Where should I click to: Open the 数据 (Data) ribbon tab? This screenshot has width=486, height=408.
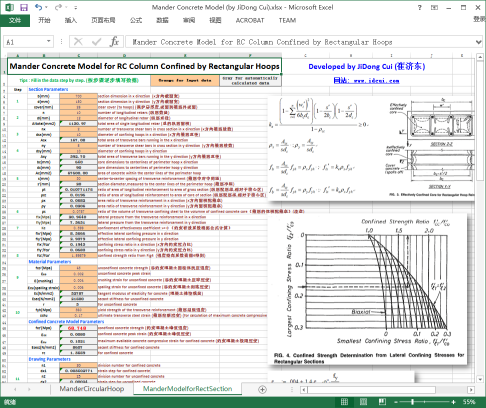pyautogui.click(x=162, y=20)
